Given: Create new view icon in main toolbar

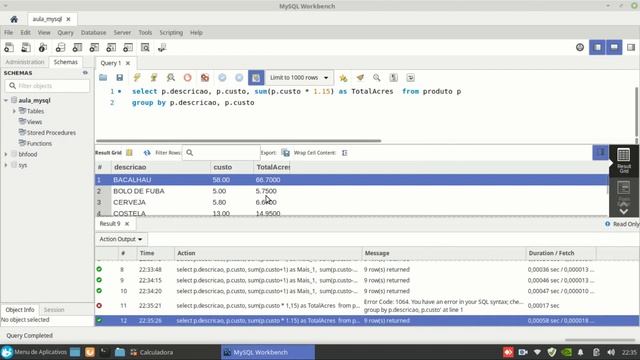Looking at the screenshot, I should coord(94,48).
